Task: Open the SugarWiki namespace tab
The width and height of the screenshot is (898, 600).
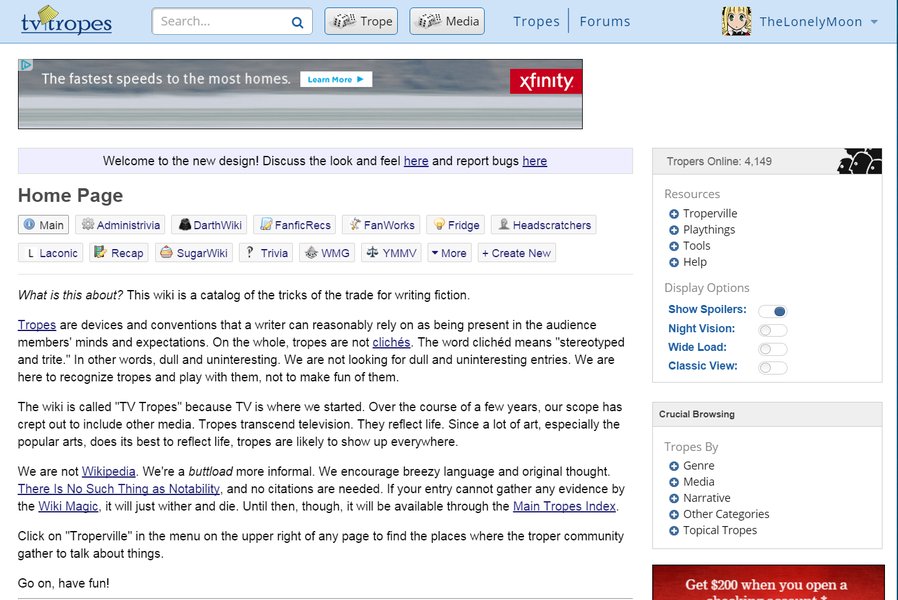Action: pos(194,253)
